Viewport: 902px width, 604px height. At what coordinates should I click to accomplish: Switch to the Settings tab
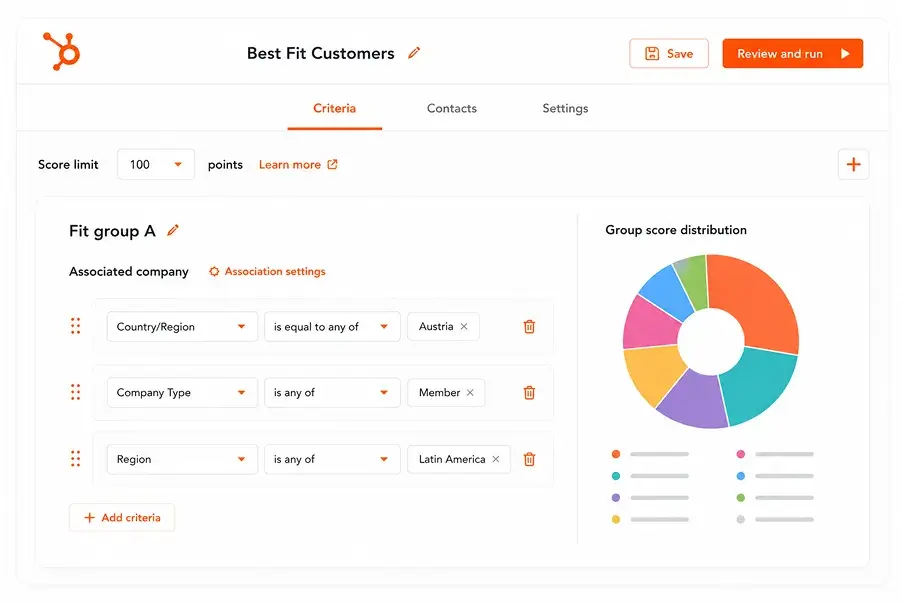pyautogui.click(x=565, y=108)
